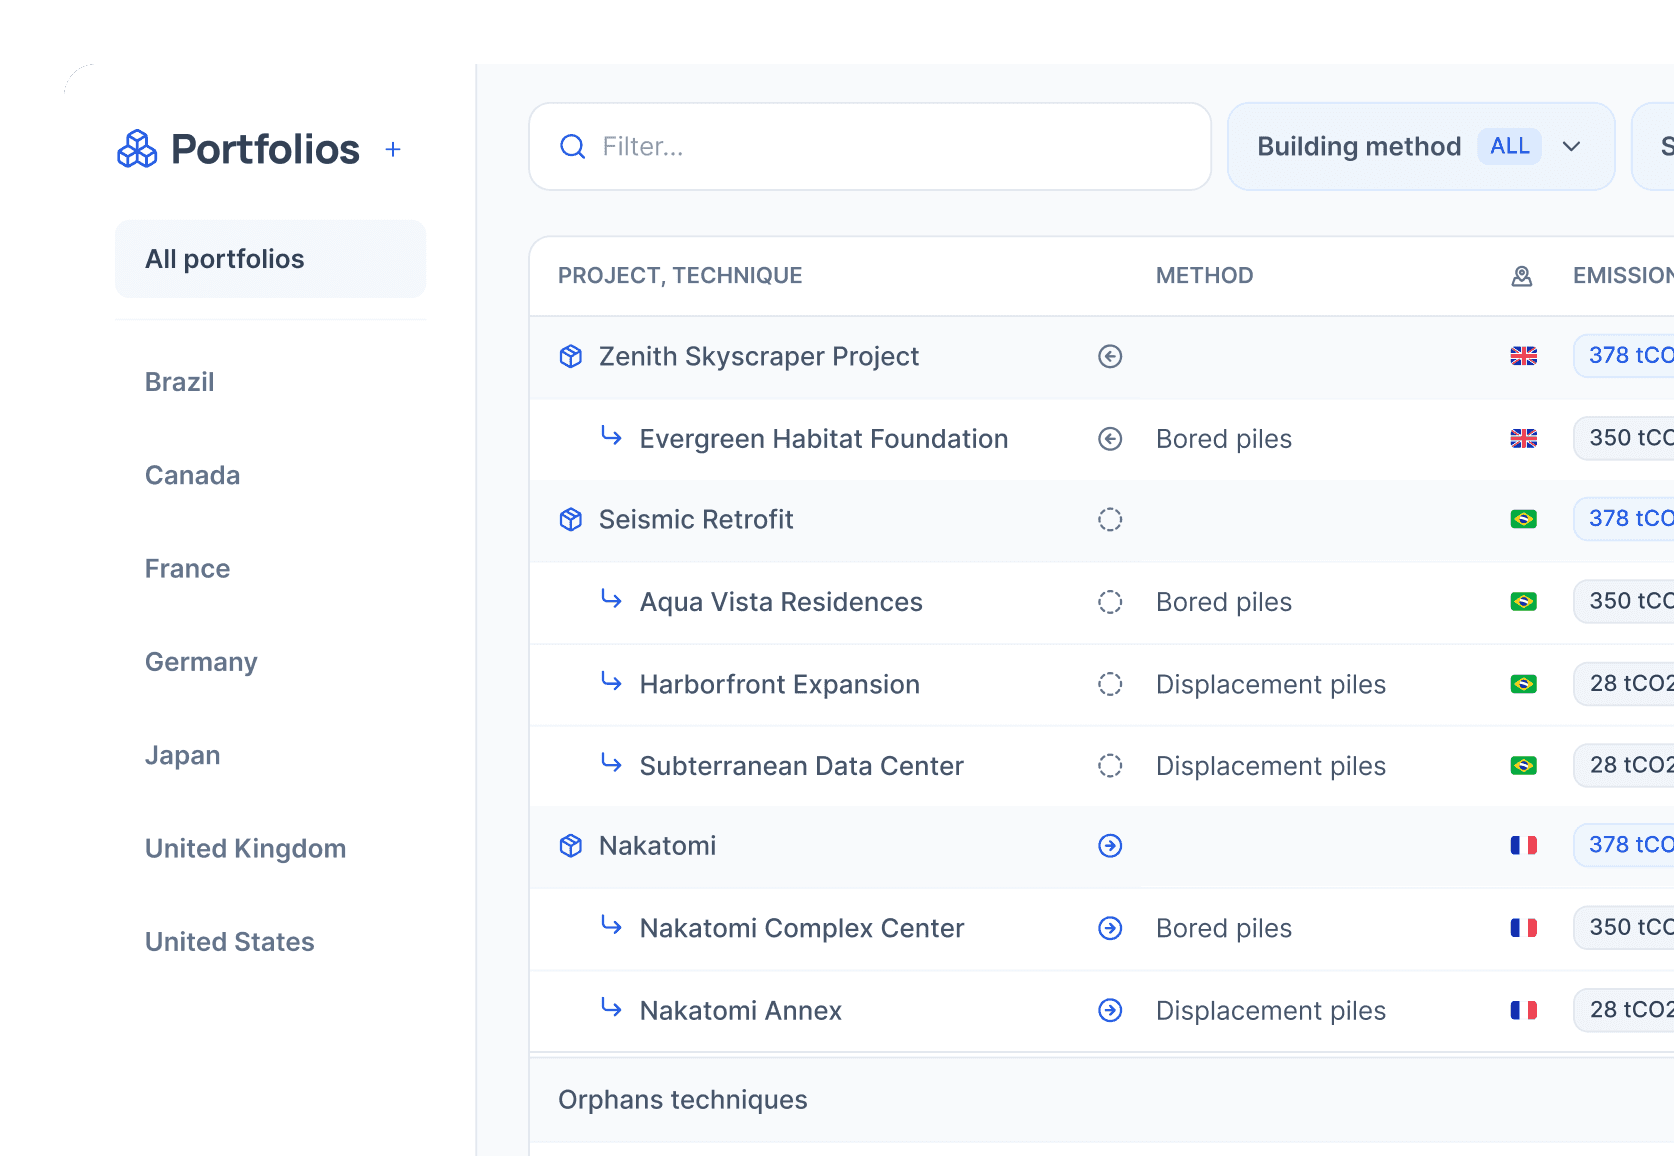This screenshot has height=1156, width=1674.
Task: Click cube icon beside Nakatomi
Action: tap(571, 846)
